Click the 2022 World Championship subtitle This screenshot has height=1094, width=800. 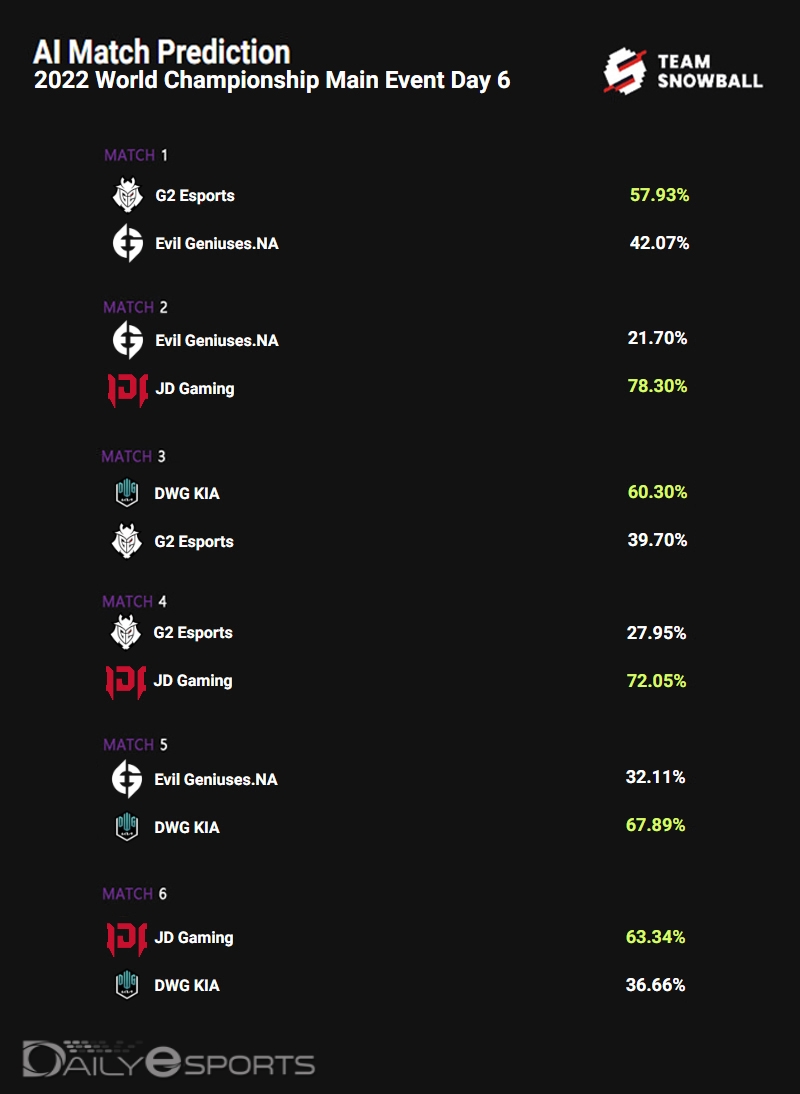click(x=272, y=81)
